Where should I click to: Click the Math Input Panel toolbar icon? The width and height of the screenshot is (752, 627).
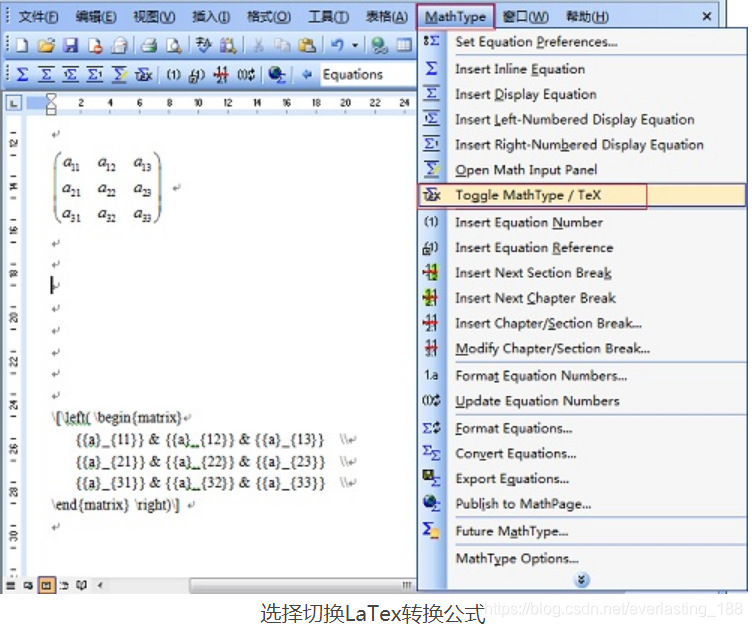tap(119, 75)
